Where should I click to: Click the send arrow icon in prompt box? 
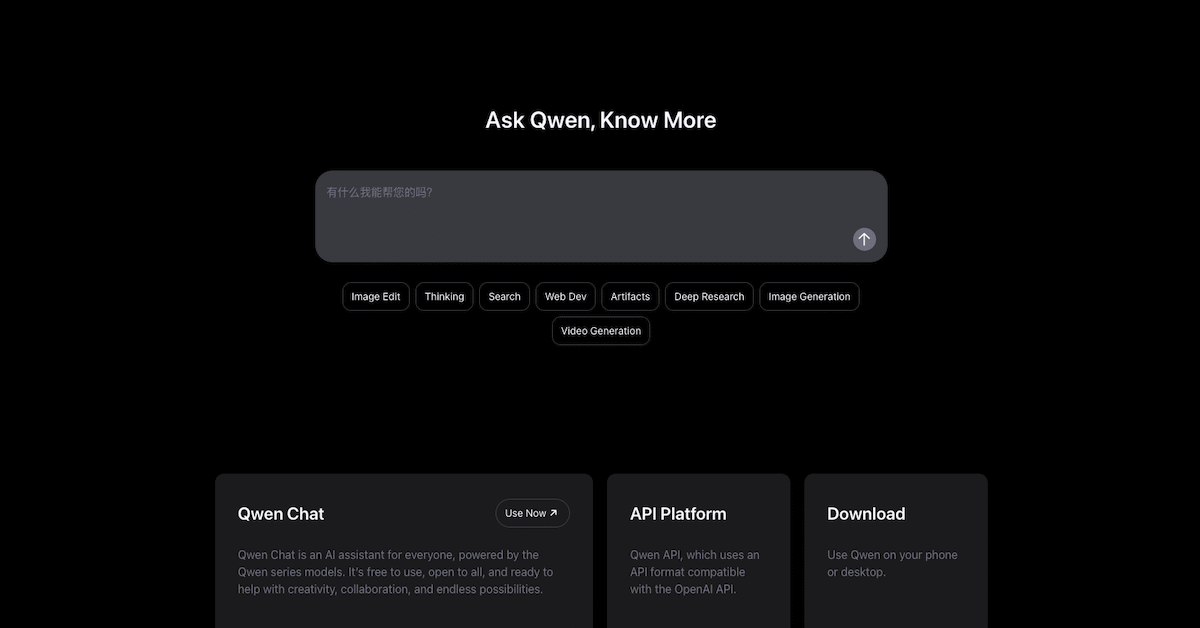864,239
